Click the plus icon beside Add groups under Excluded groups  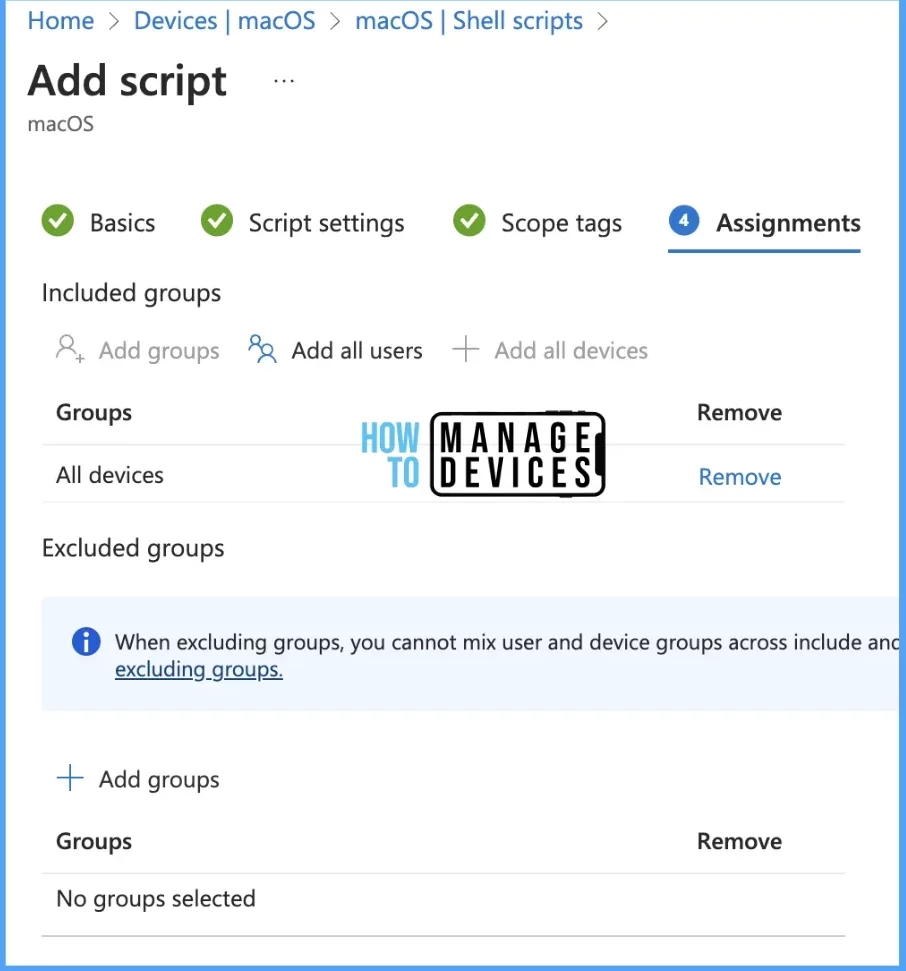pyautogui.click(x=69, y=777)
